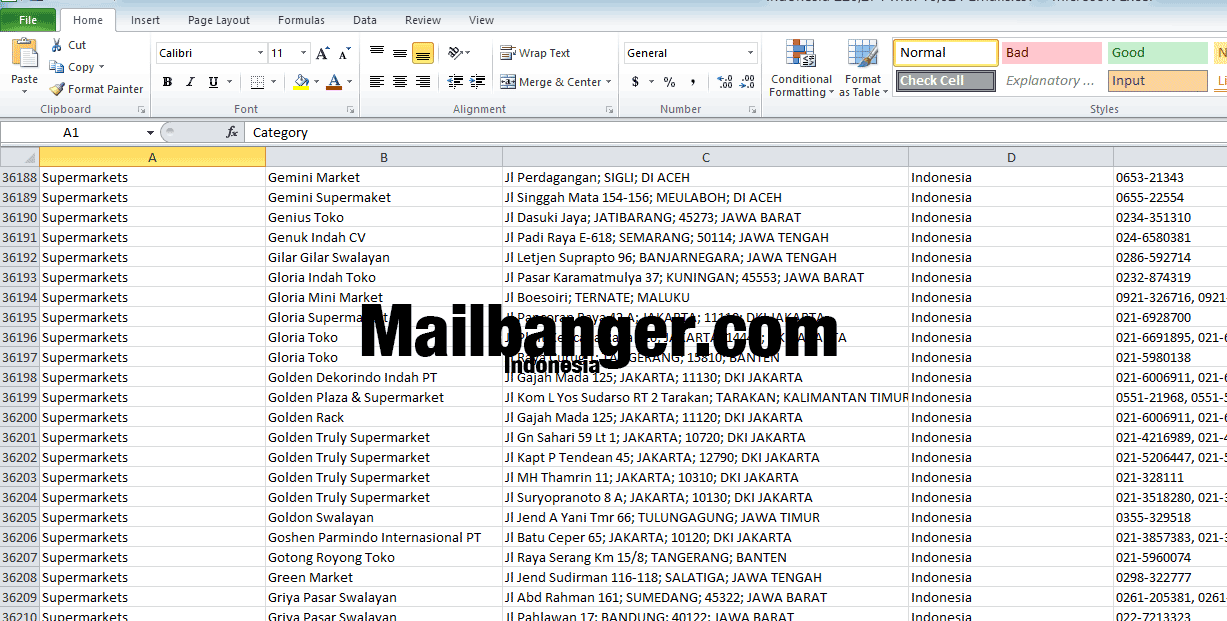
Task: Click the Decrease Decimal icon
Action: coord(748,82)
